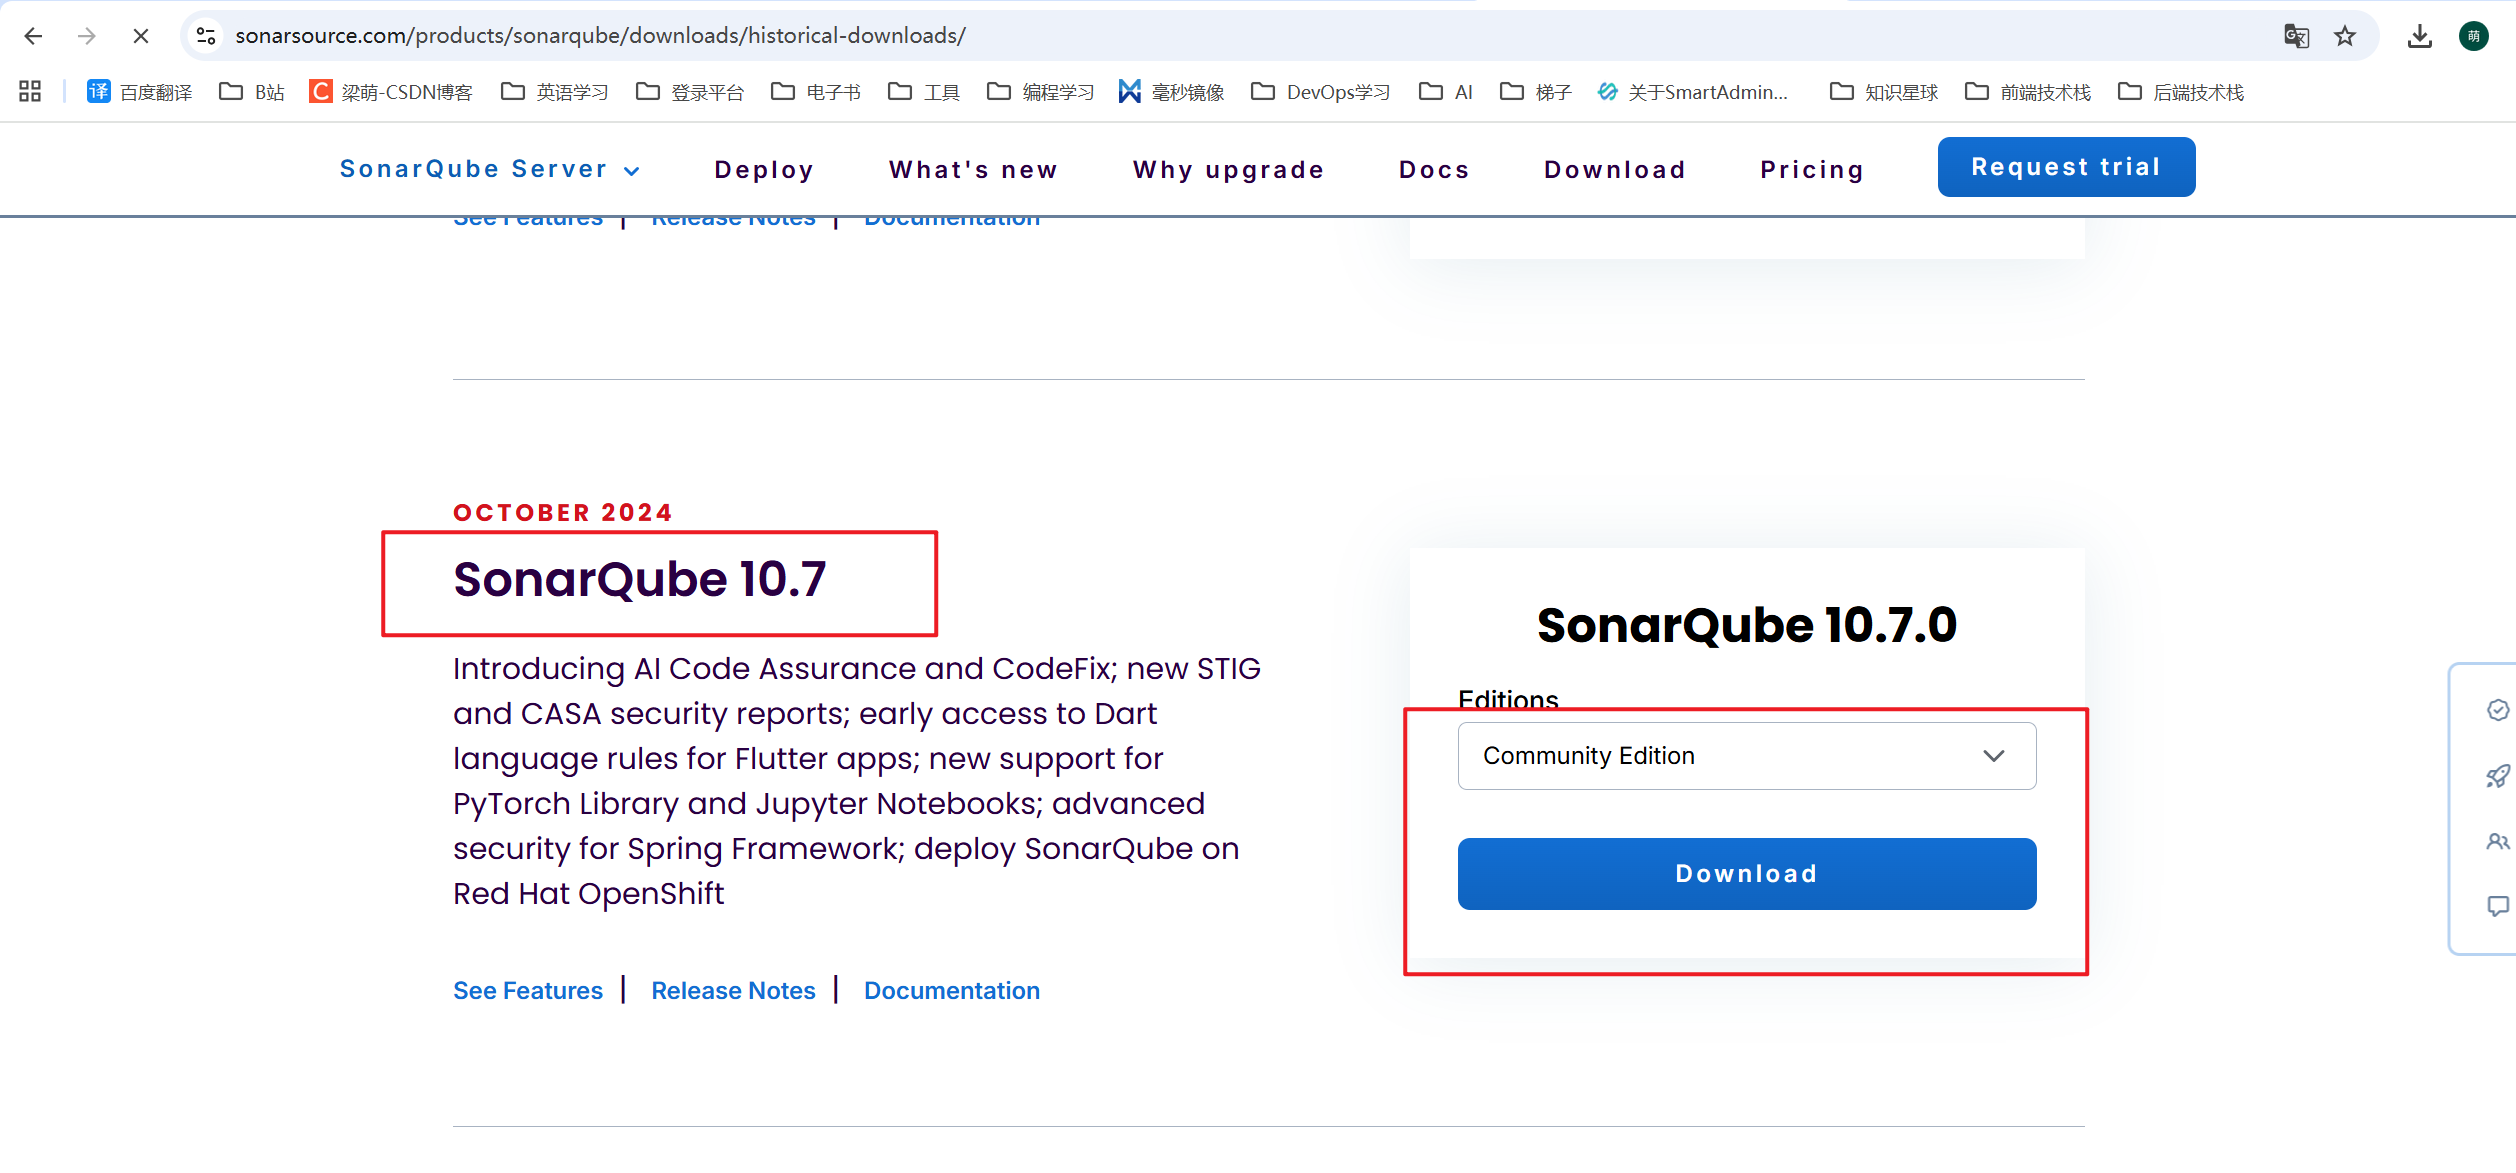Open the 关于SmartAdmin bookmark
2516x1173 pixels.
[1693, 92]
